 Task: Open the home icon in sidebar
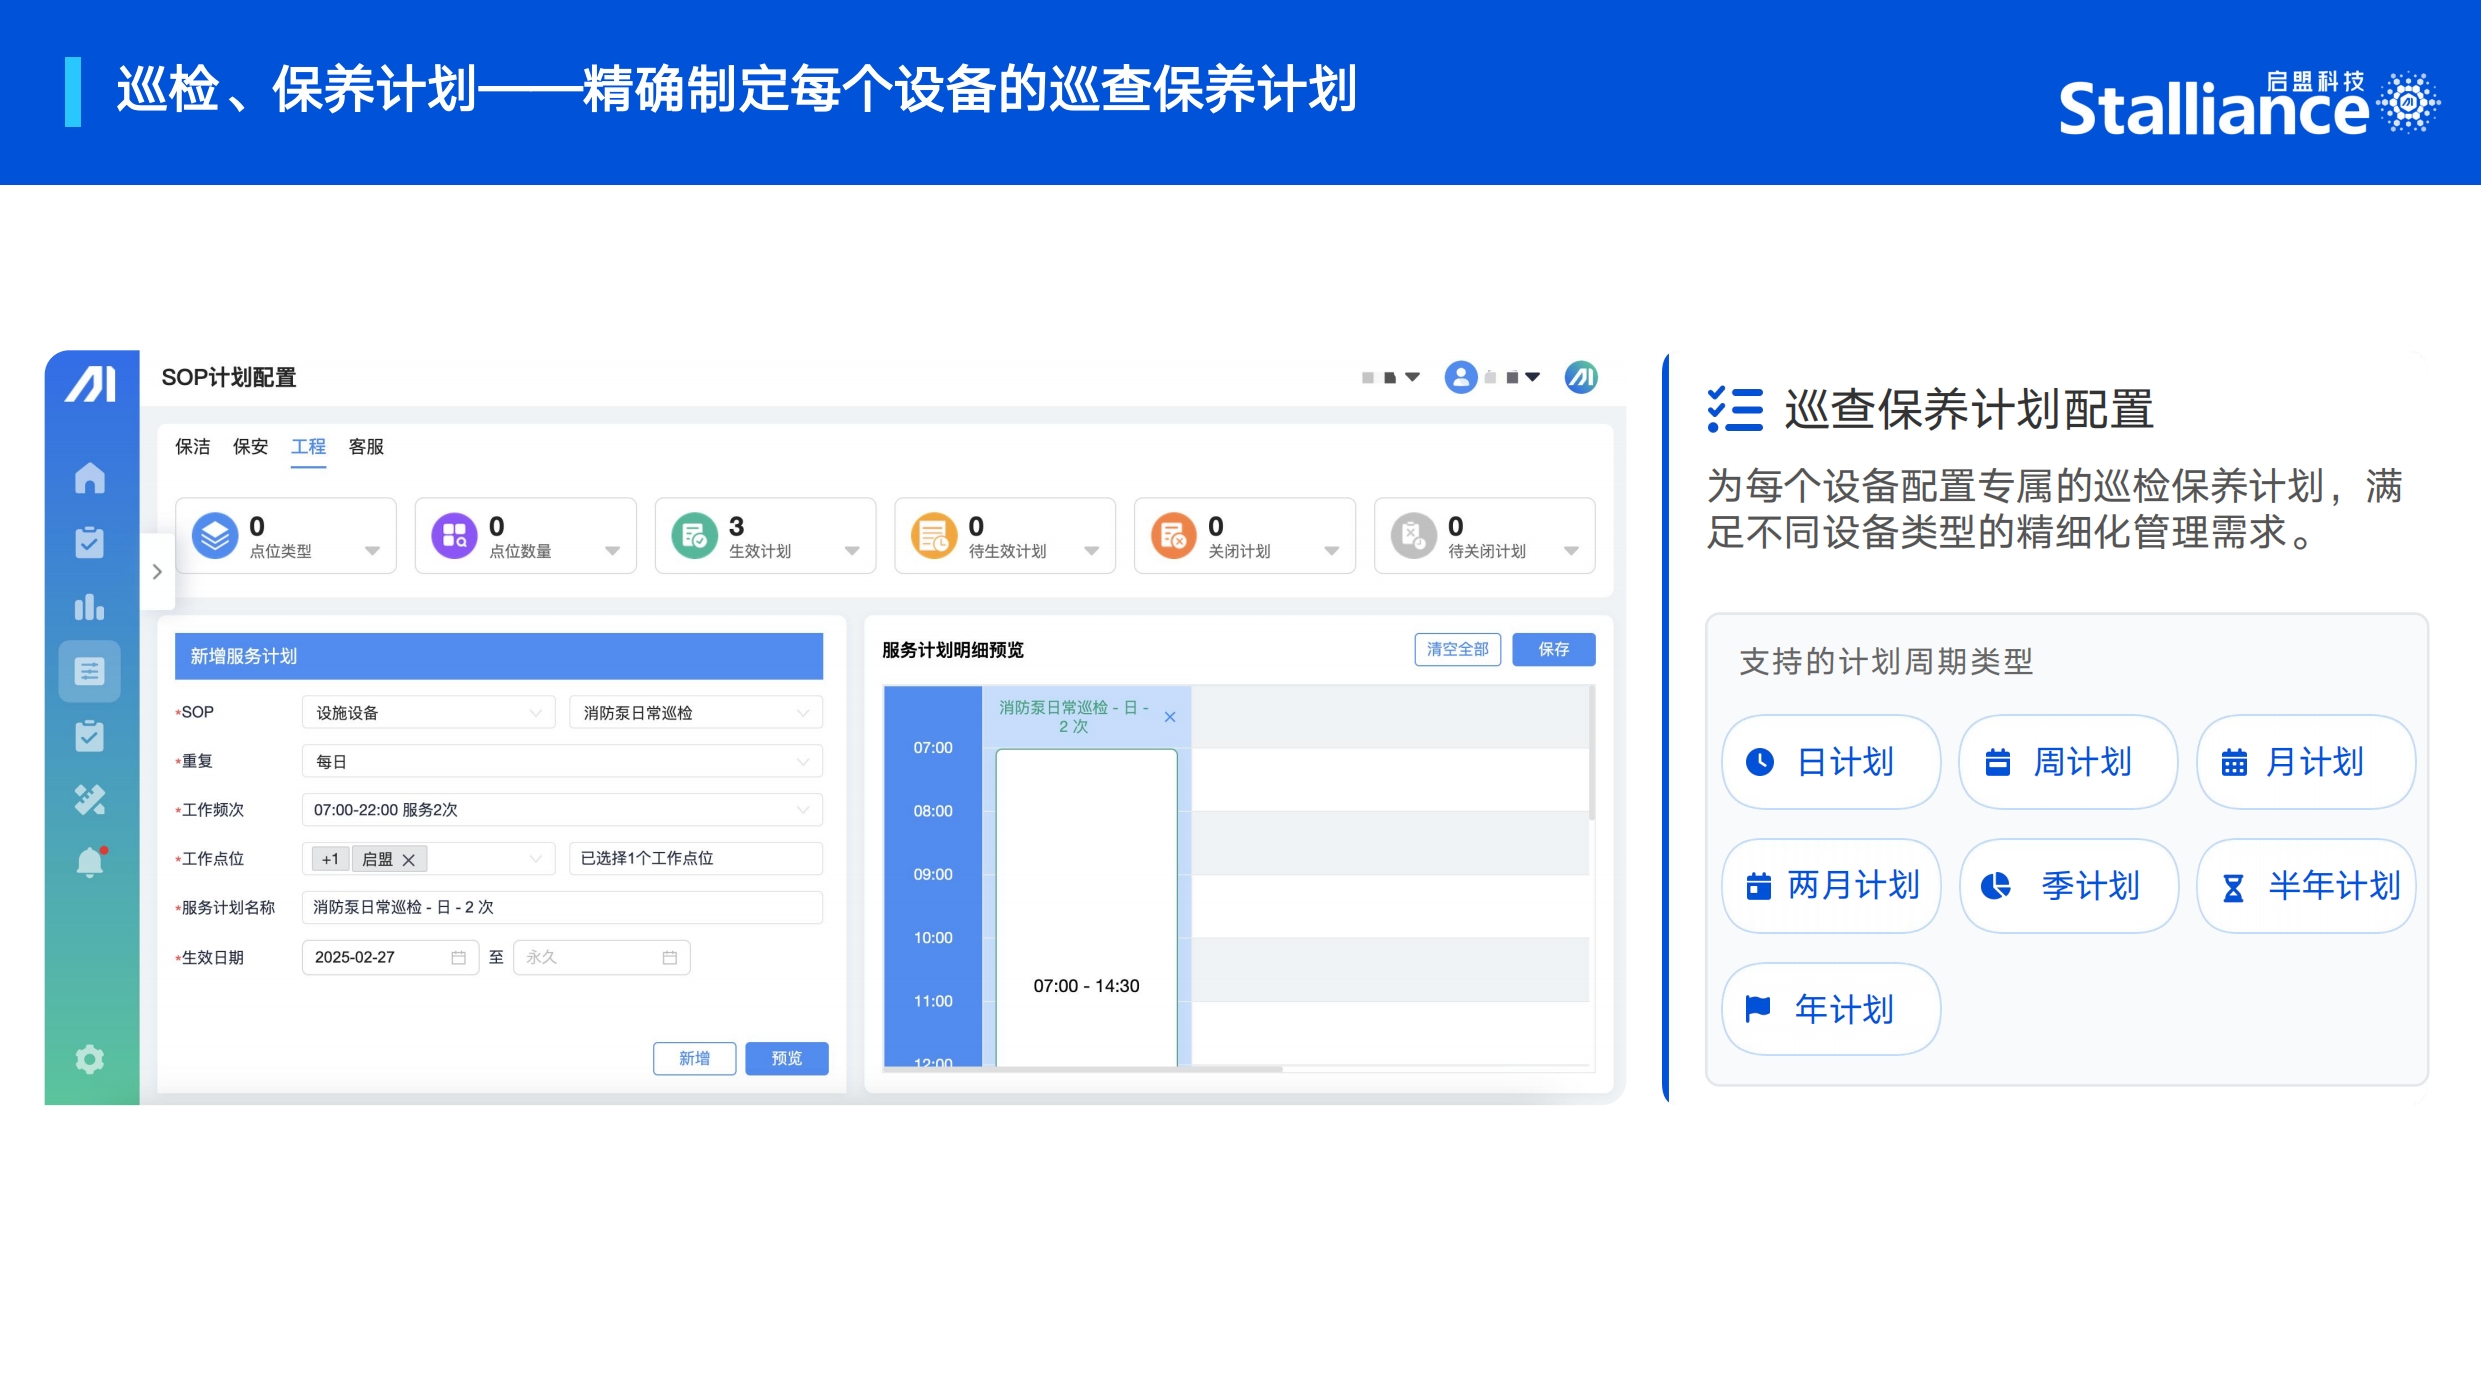coord(90,478)
